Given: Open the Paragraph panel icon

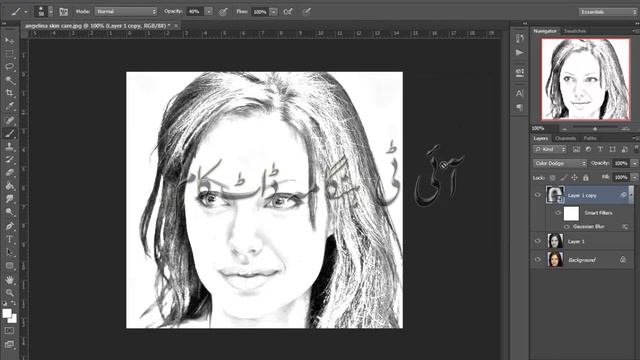Looking at the screenshot, I should [x=520, y=107].
